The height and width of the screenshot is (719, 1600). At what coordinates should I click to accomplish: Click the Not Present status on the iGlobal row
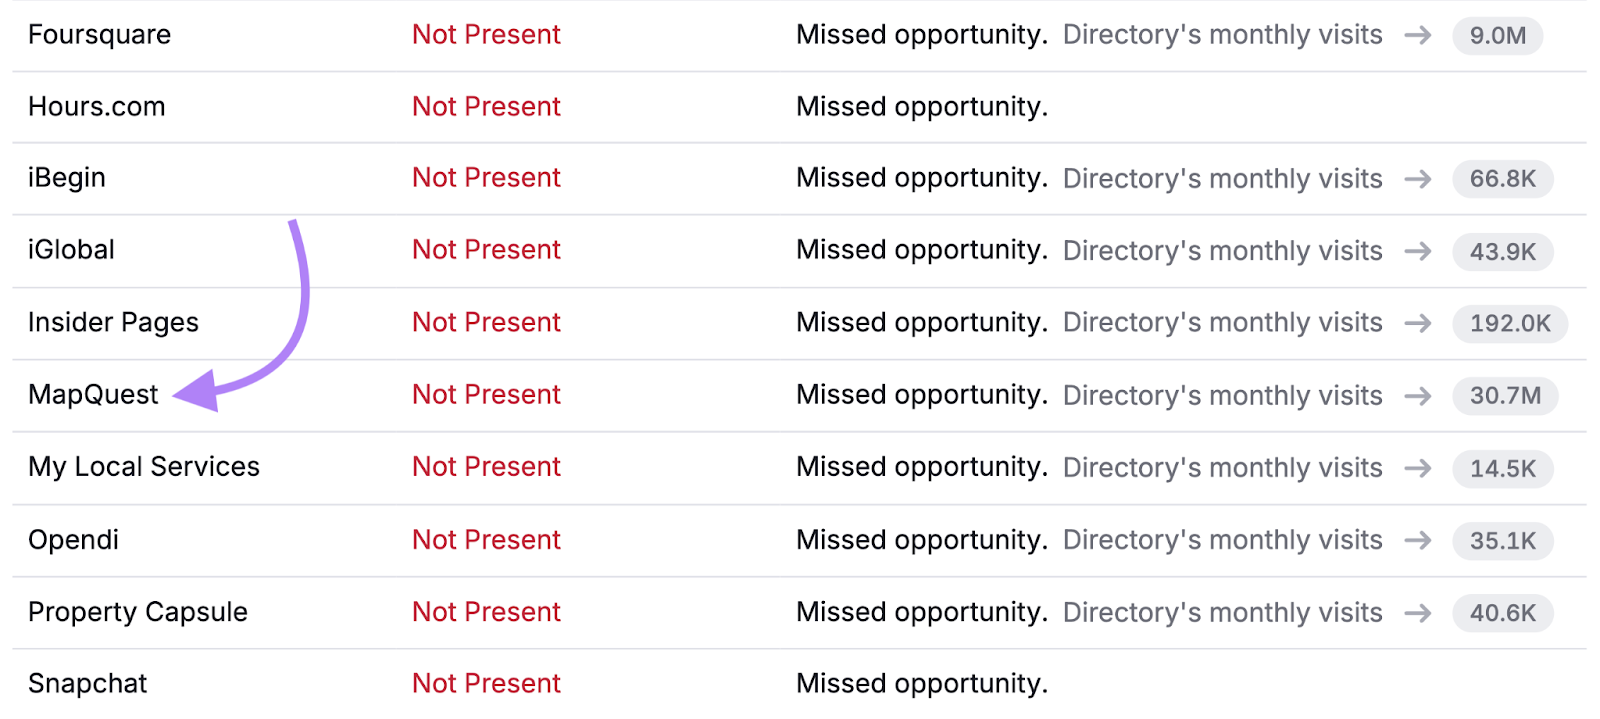click(486, 250)
